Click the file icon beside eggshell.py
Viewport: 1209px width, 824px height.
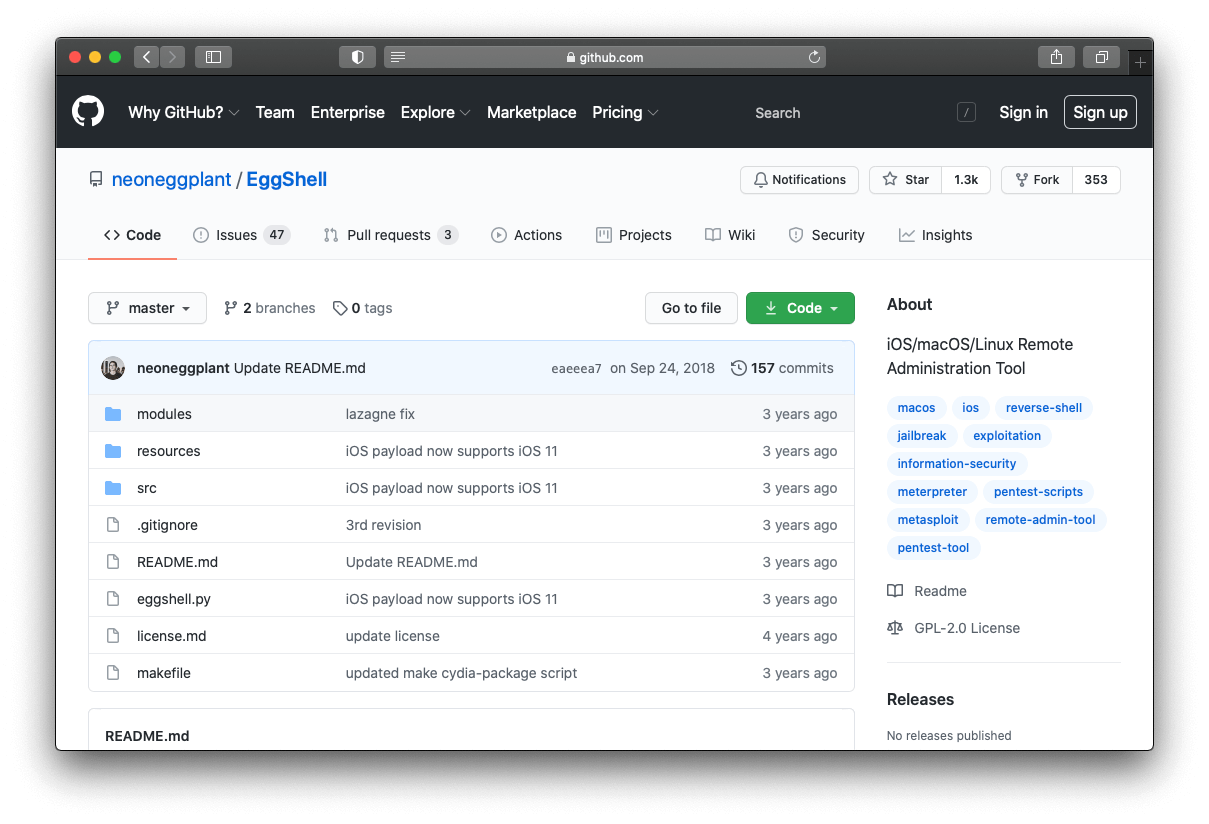click(x=113, y=599)
